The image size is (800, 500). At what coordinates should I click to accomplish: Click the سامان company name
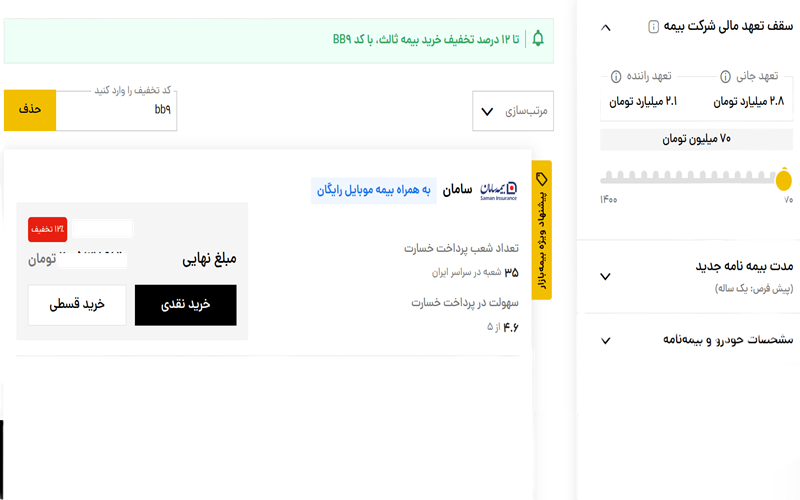[457, 190]
